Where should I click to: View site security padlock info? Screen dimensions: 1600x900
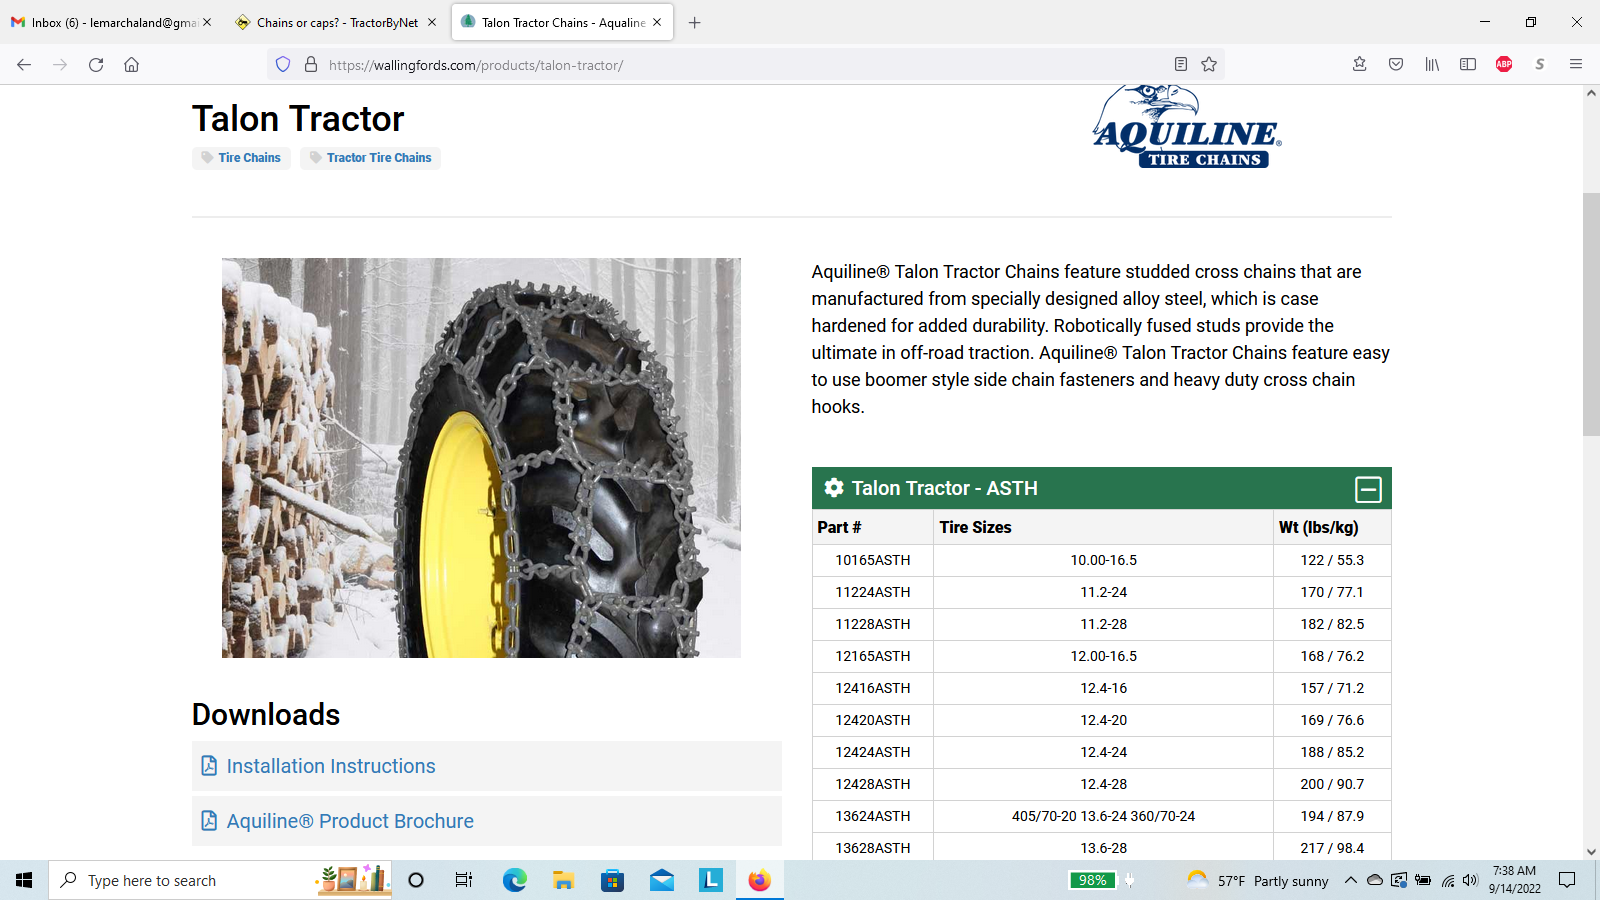(311, 65)
